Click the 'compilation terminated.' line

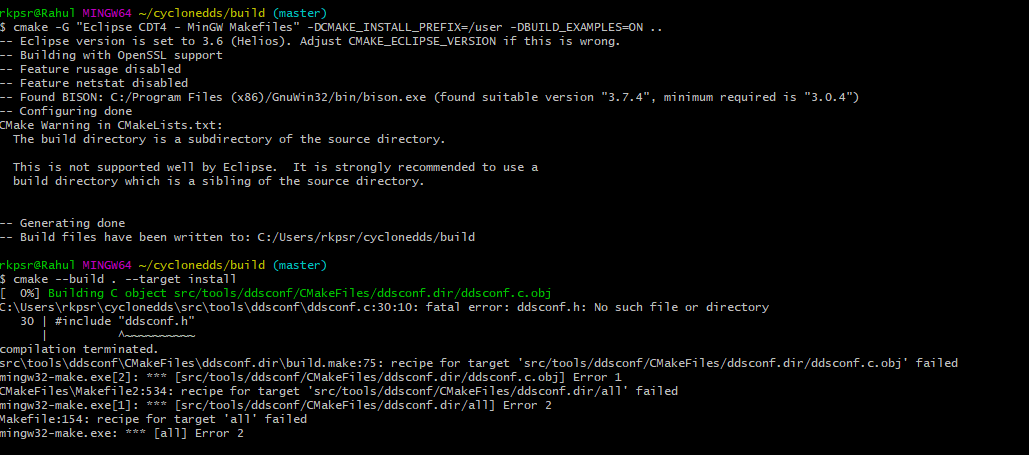click(x=79, y=349)
